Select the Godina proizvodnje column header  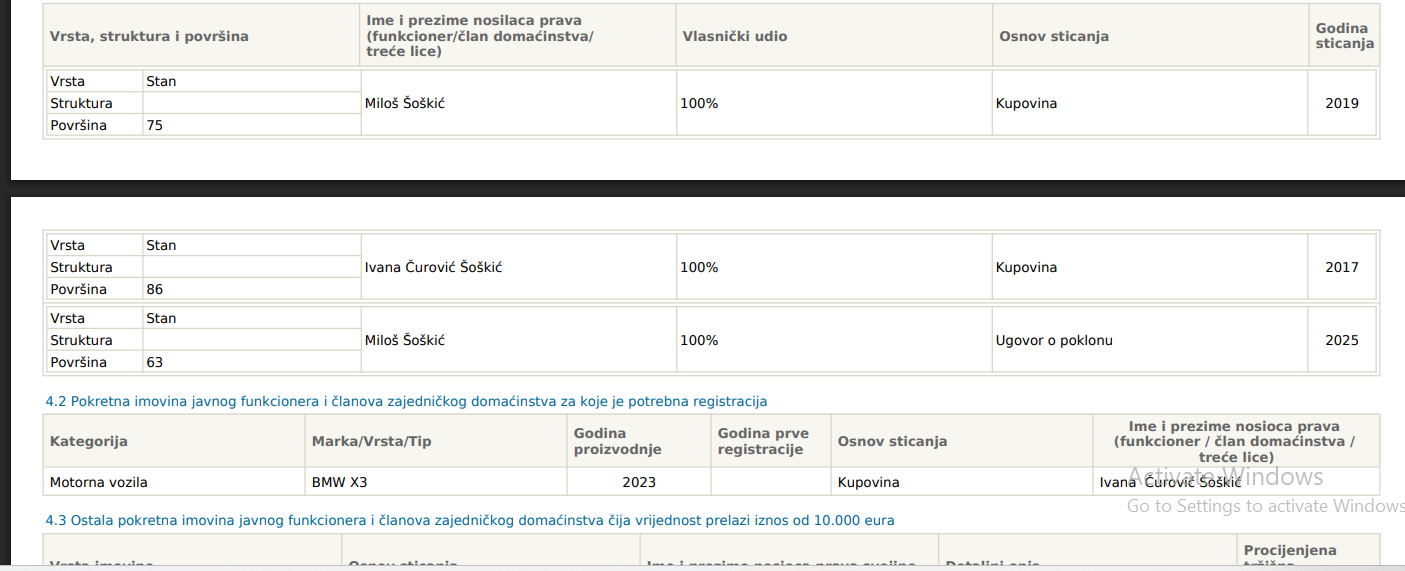(617, 441)
